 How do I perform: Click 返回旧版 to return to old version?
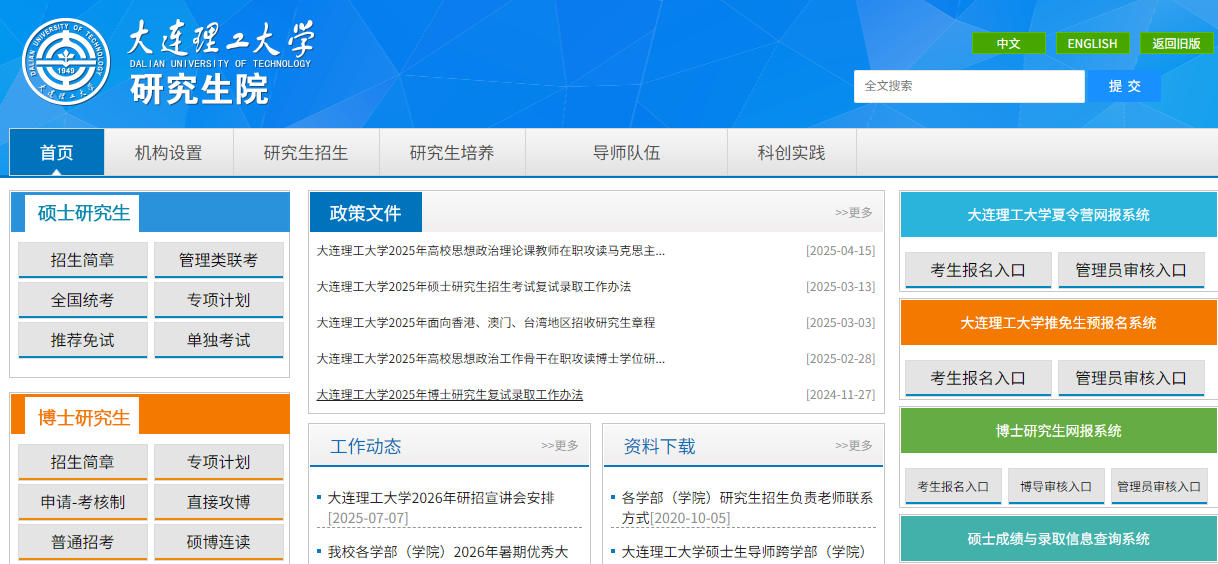(x=1176, y=43)
